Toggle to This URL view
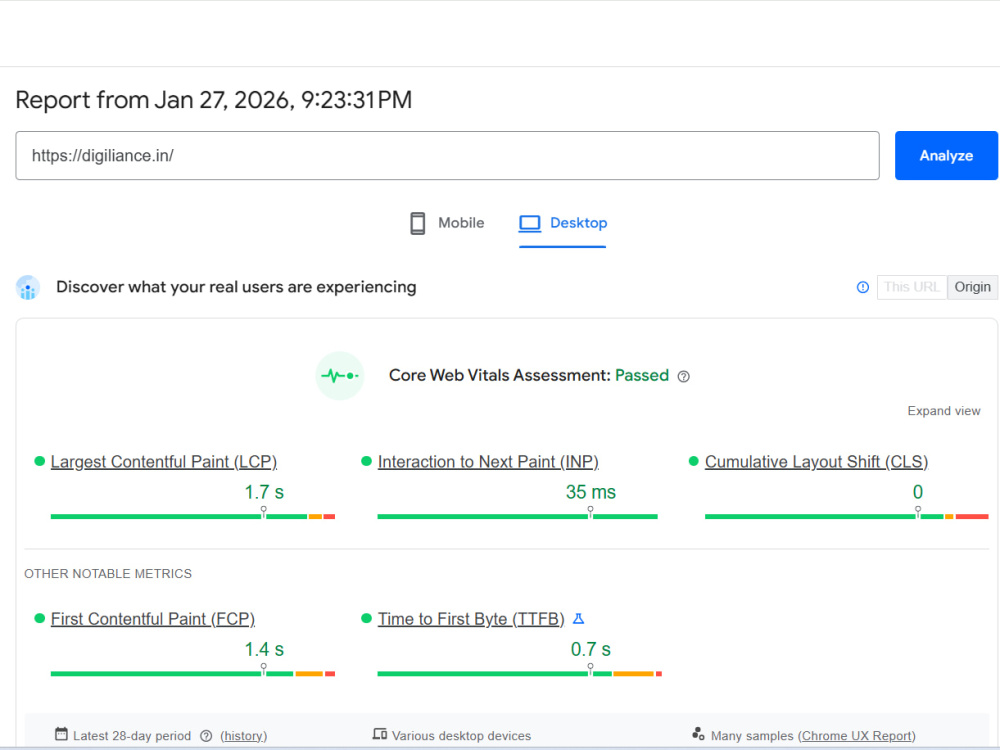Screen dimensions: 1000x750 [x=911, y=287]
